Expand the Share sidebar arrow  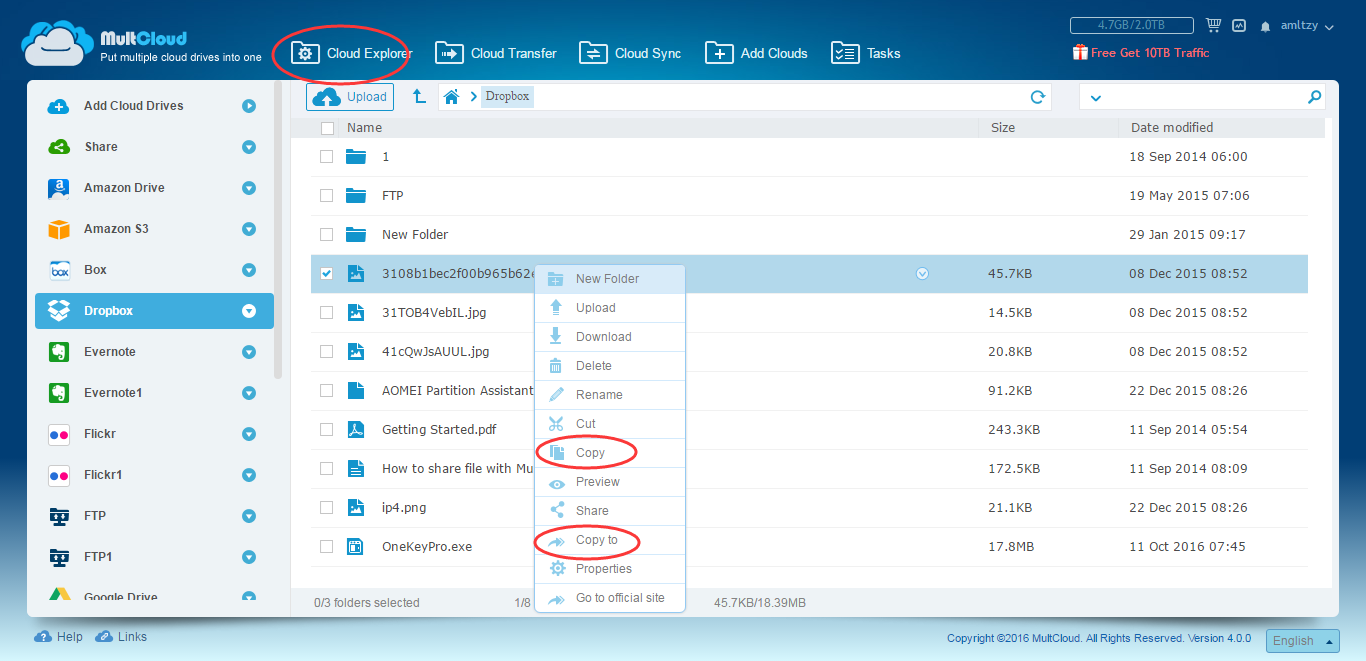coord(249,147)
